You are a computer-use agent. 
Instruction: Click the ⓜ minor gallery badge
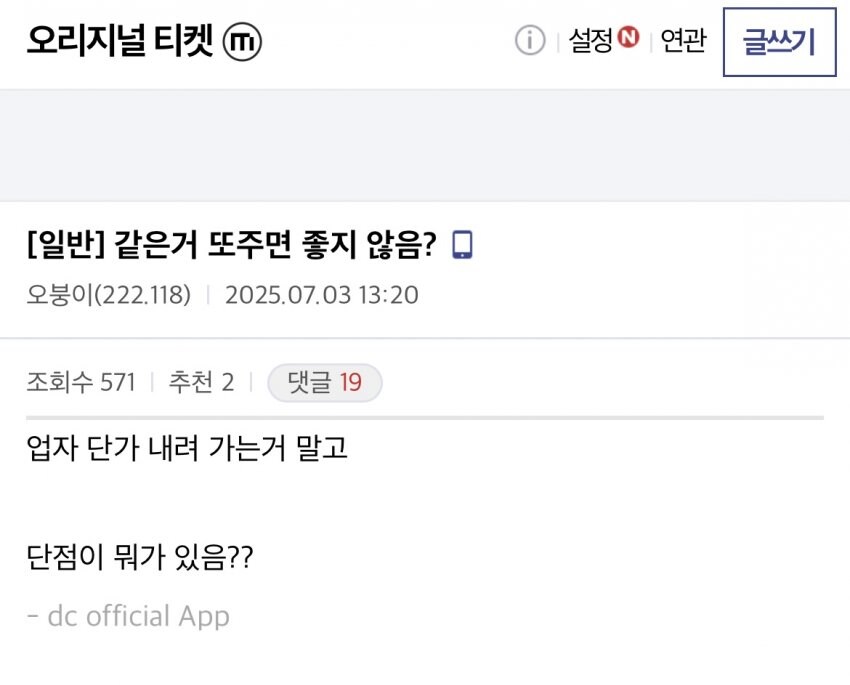tap(245, 42)
